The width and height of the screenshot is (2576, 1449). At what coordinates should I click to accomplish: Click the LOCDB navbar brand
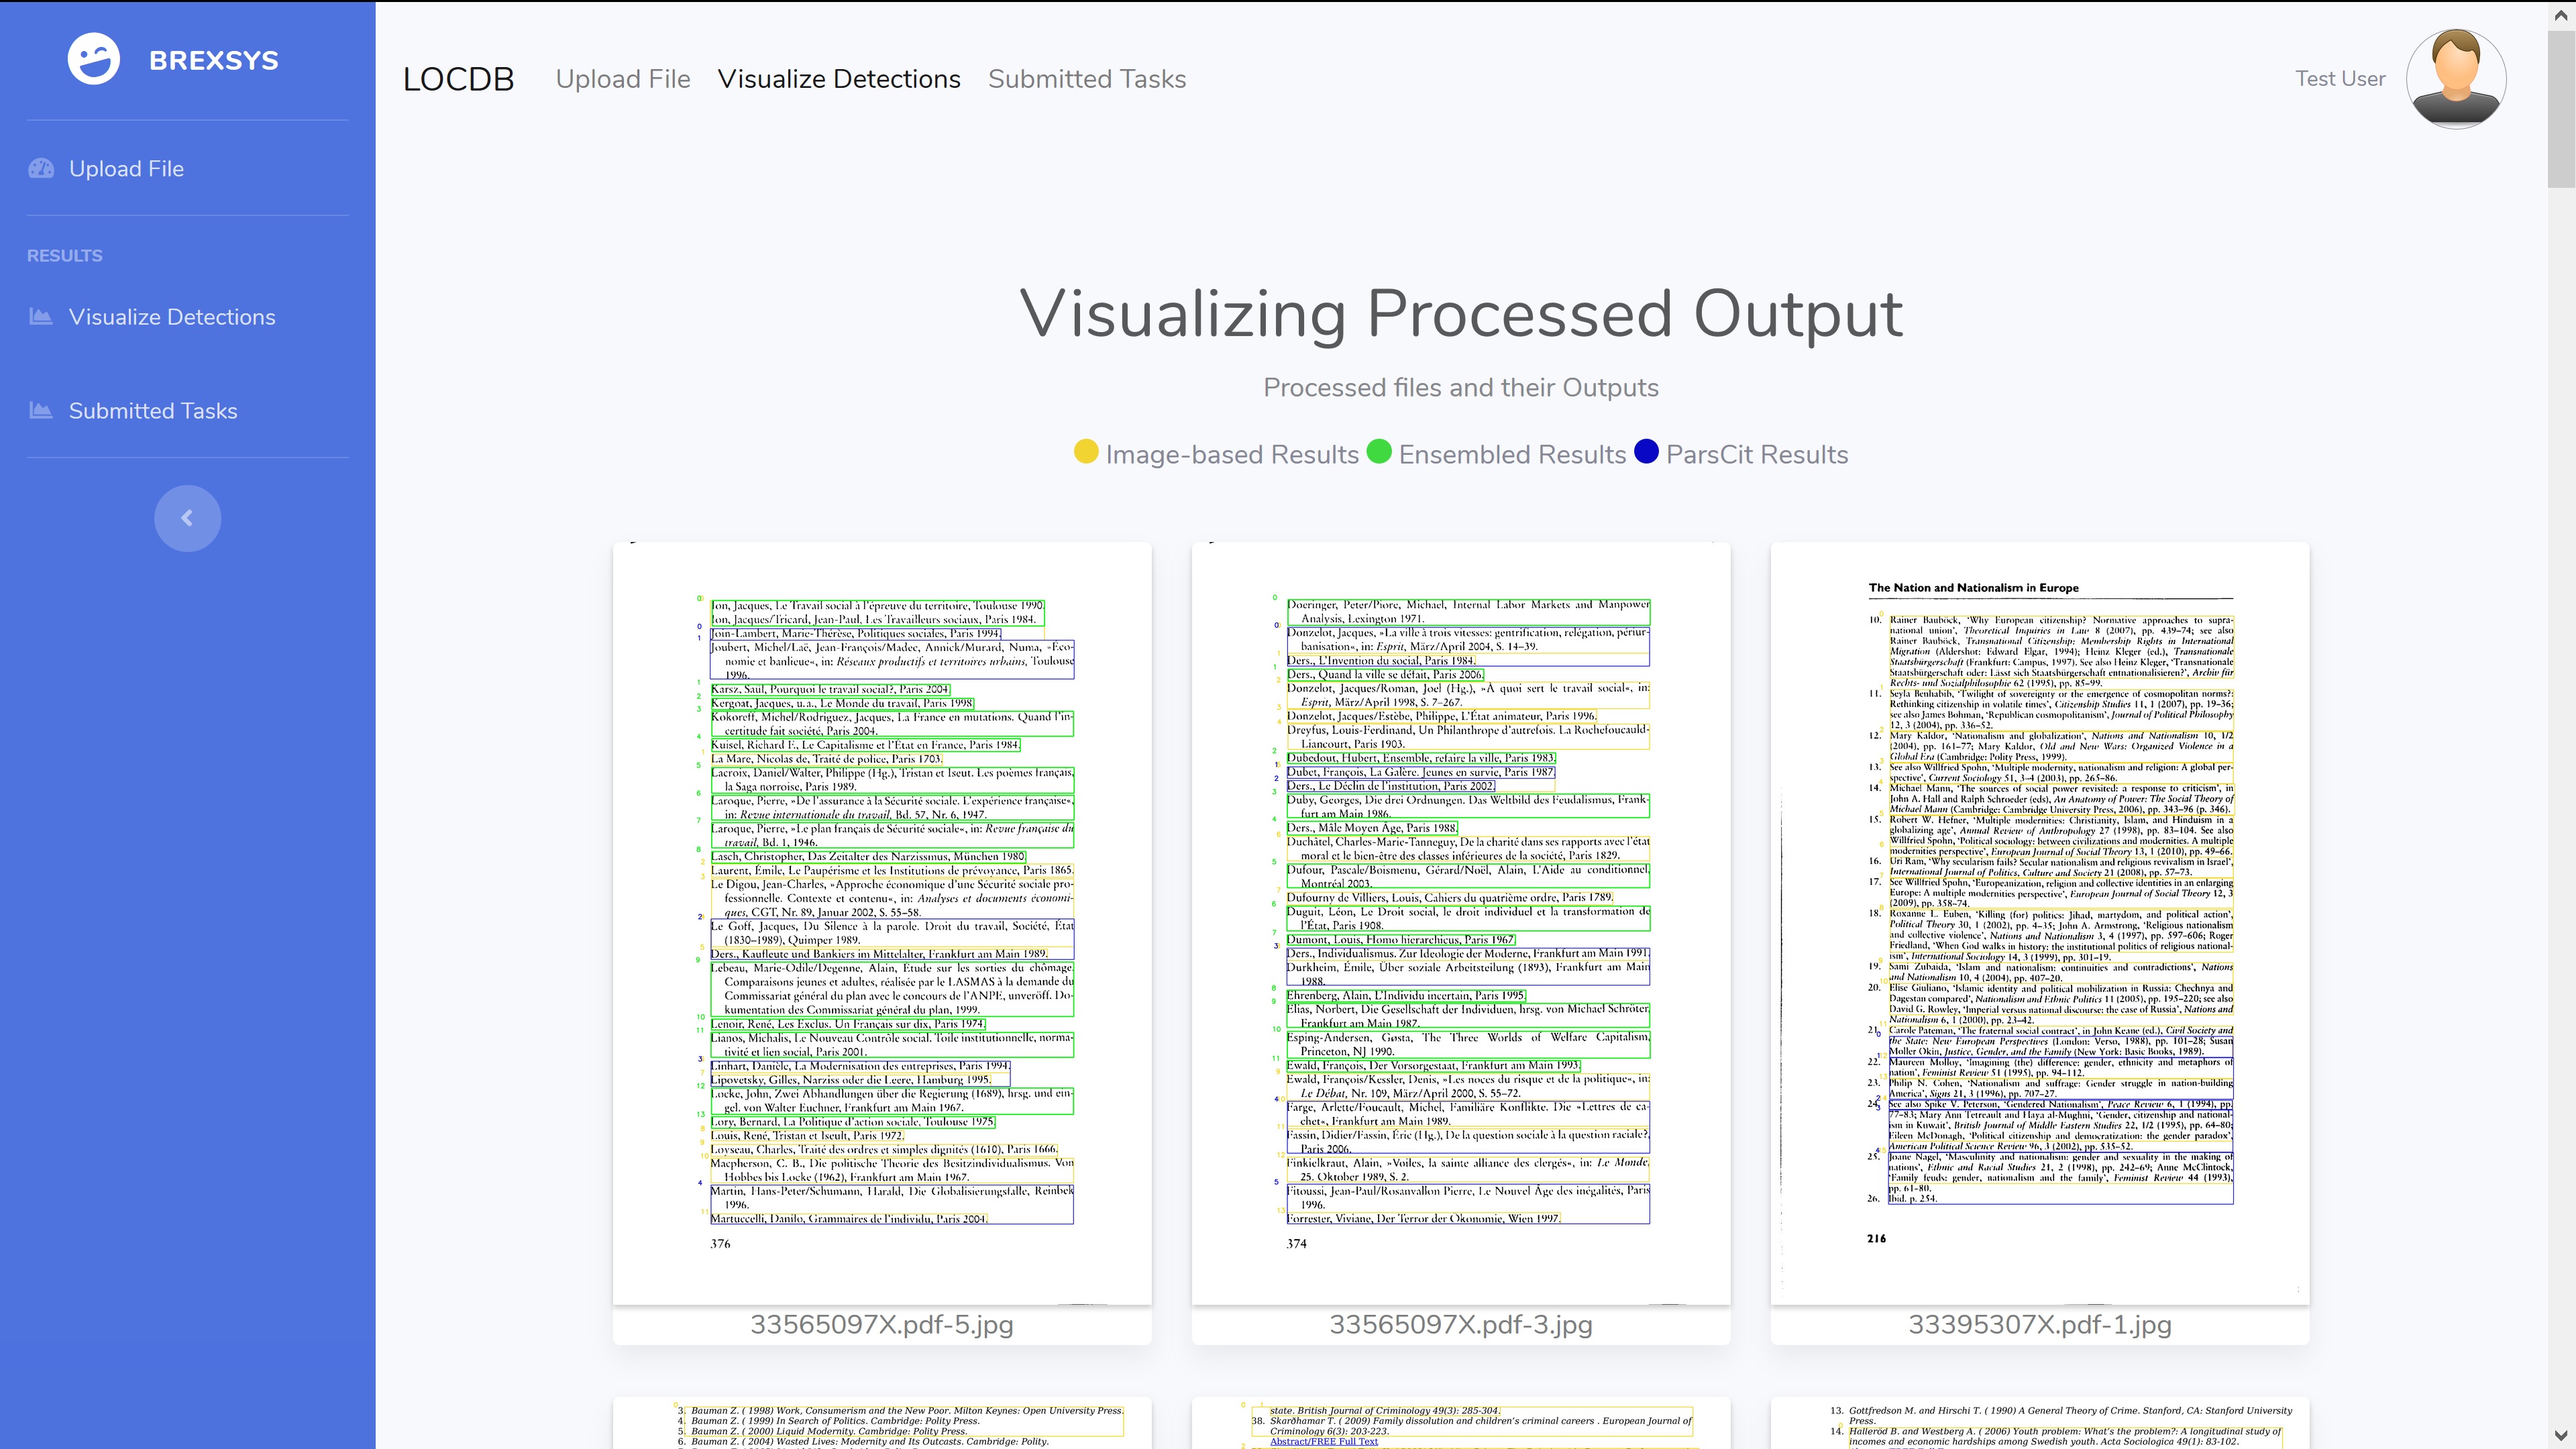pos(458,79)
